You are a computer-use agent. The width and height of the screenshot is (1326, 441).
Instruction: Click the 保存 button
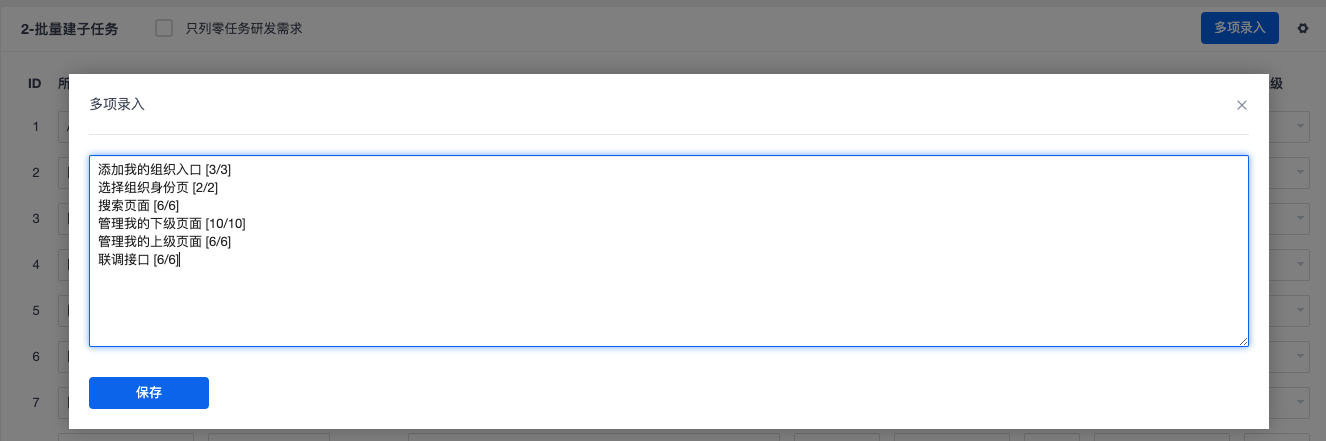pyautogui.click(x=149, y=393)
